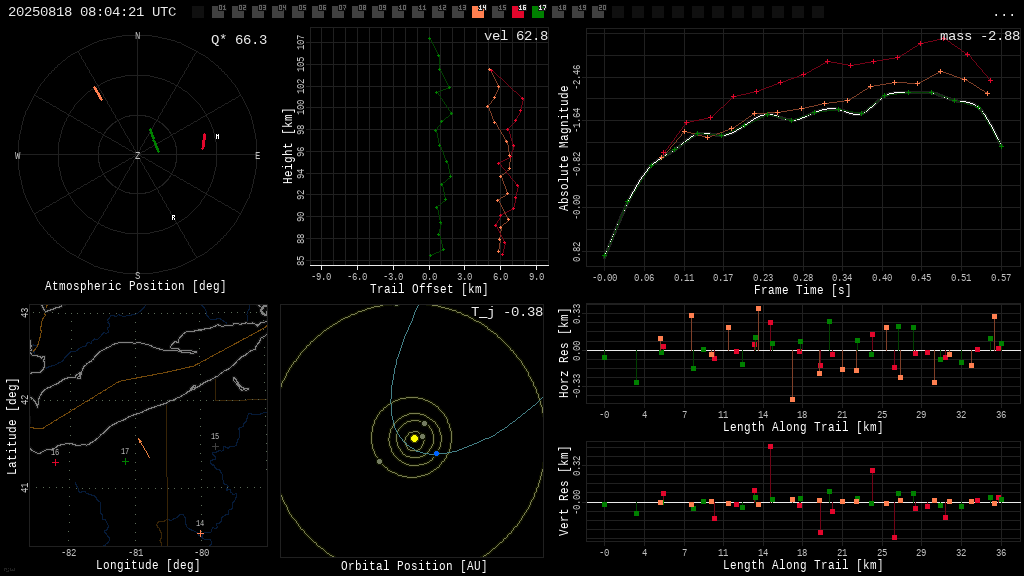Viewport: 1024px width, 576px height.
Task: Click the mass -2.88 readout
Action: coord(980,36)
